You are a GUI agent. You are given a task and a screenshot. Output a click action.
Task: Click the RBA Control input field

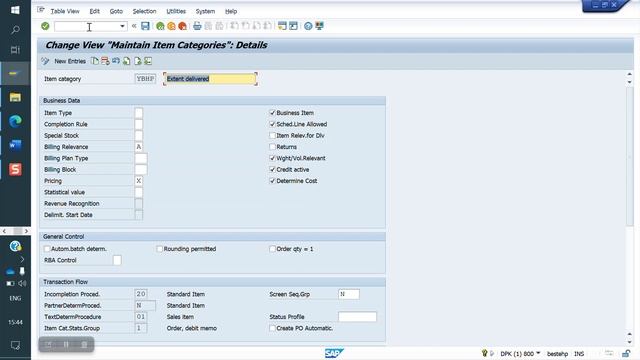[x=117, y=260]
